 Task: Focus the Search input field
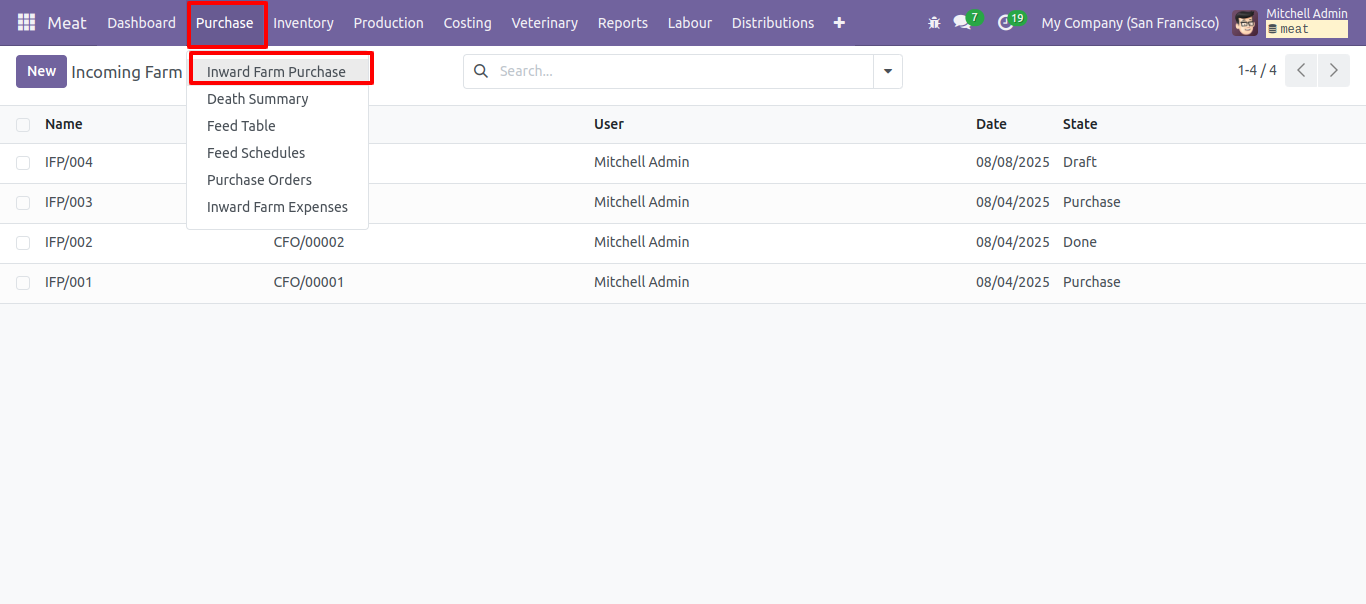pos(683,71)
